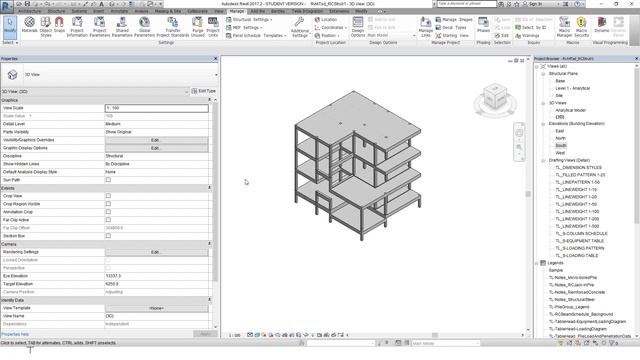Click the Location button
This screenshot has height=360, width=640.
[x=325, y=20]
